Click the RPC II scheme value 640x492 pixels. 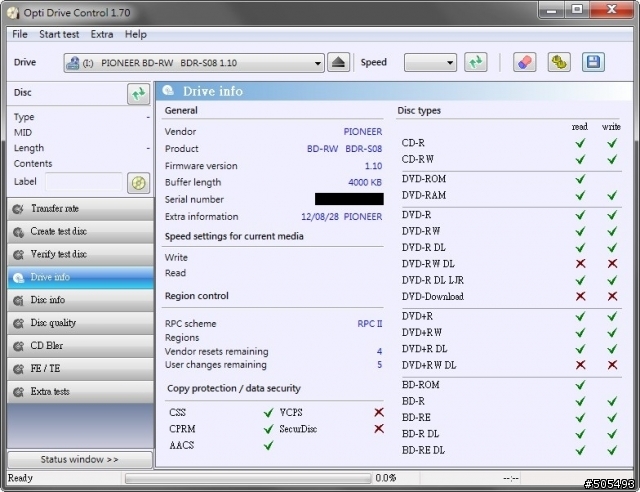coord(369,324)
